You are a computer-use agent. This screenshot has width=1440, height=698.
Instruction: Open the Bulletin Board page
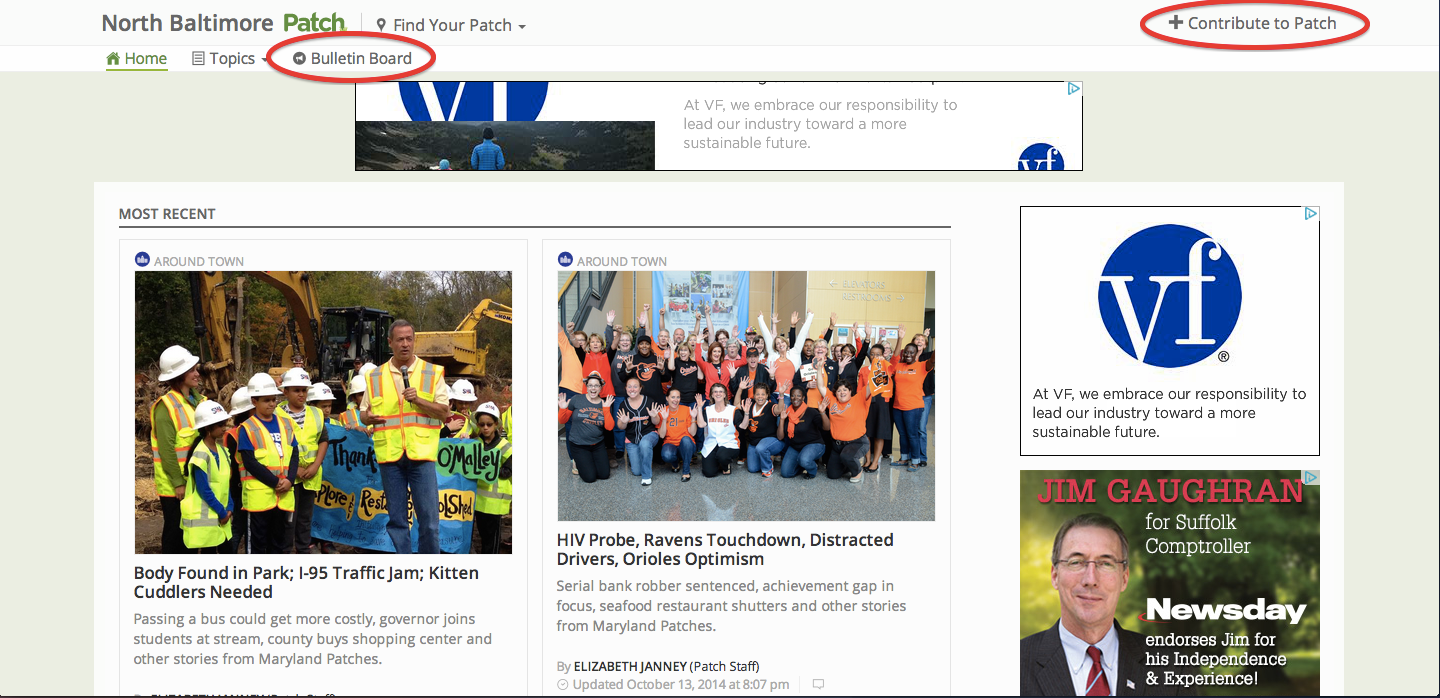click(x=361, y=59)
